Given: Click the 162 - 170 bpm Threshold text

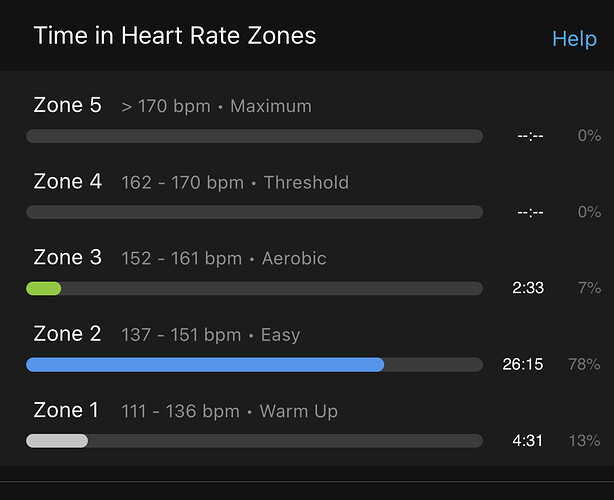Looking at the screenshot, I should (235, 182).
